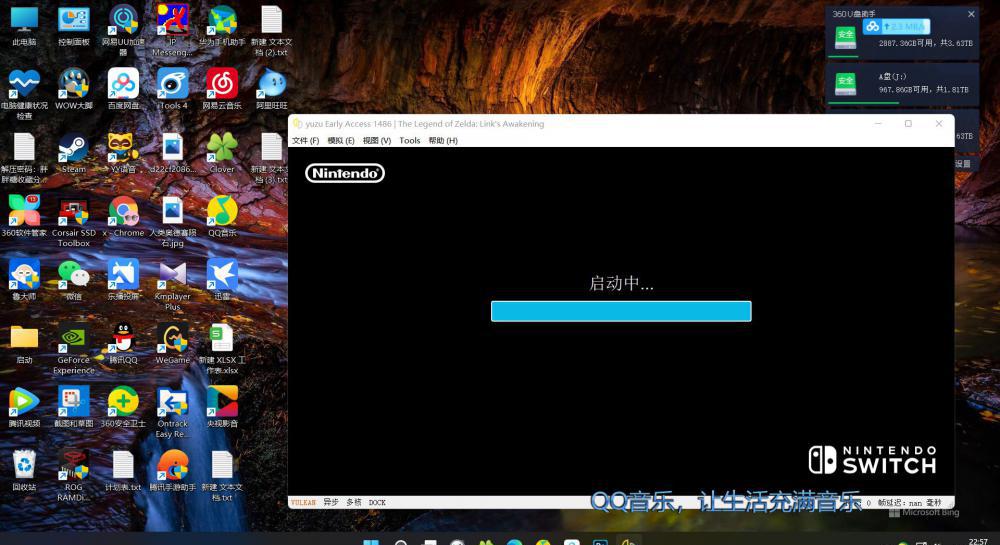Open 新建 文本文档 (2).txt file
Image resolution: width=1000 pixels, height=545 pixels.
[x=271, y=29]
